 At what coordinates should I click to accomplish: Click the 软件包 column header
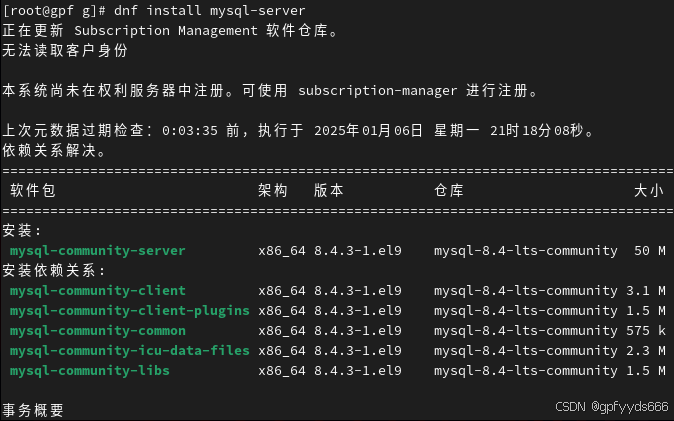(x=33, y=191)
